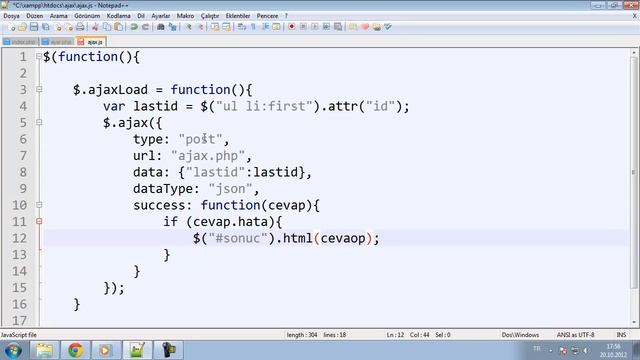Open the Görünüm menu
Screen dimensions: 640x360
click(87, 16)
